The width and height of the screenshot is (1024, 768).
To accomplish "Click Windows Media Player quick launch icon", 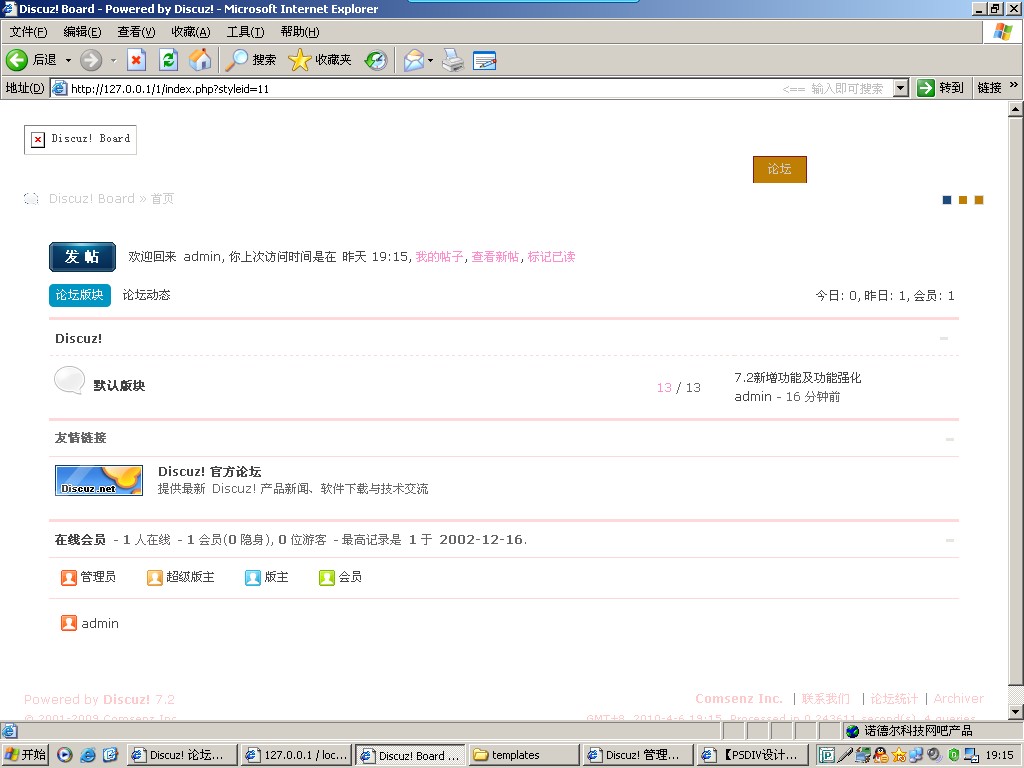I will pyautogui.click(x=65, y=755).
